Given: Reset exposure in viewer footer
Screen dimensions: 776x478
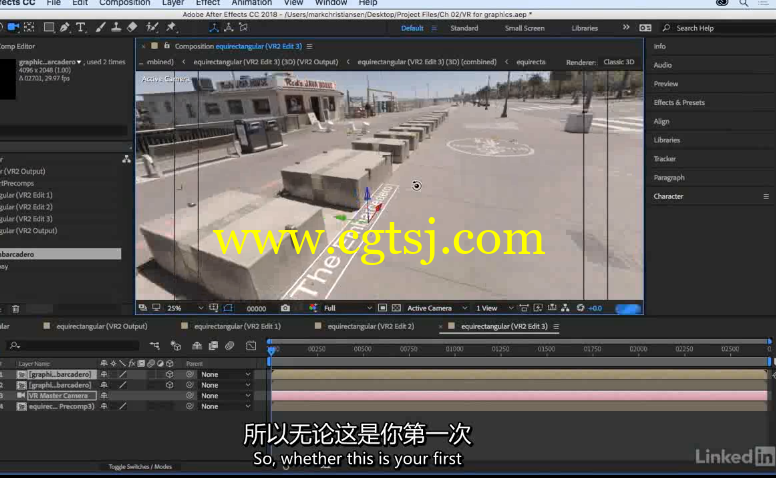Looking at the screenshot, I should pos(581,308).
